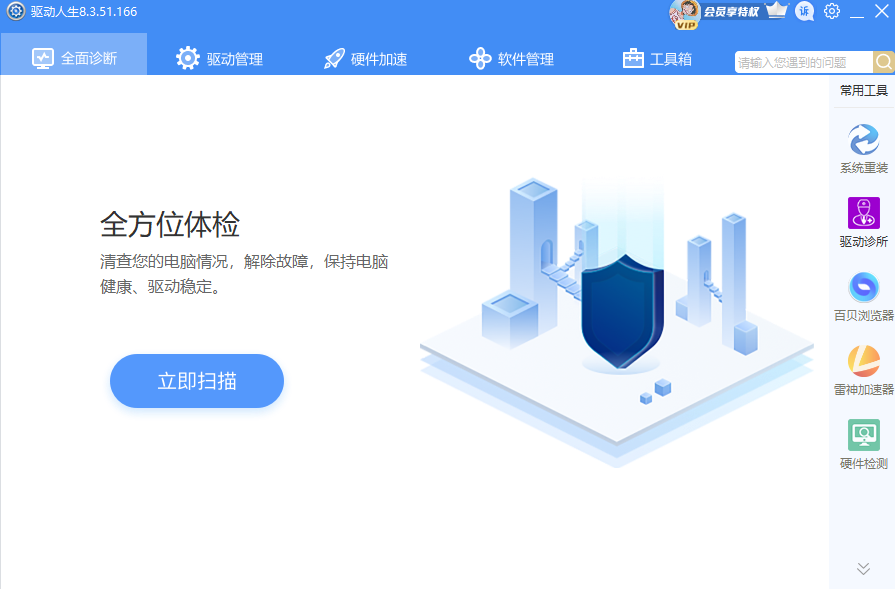Expand more tools with the bottom chevron

(x=863, y=568)
